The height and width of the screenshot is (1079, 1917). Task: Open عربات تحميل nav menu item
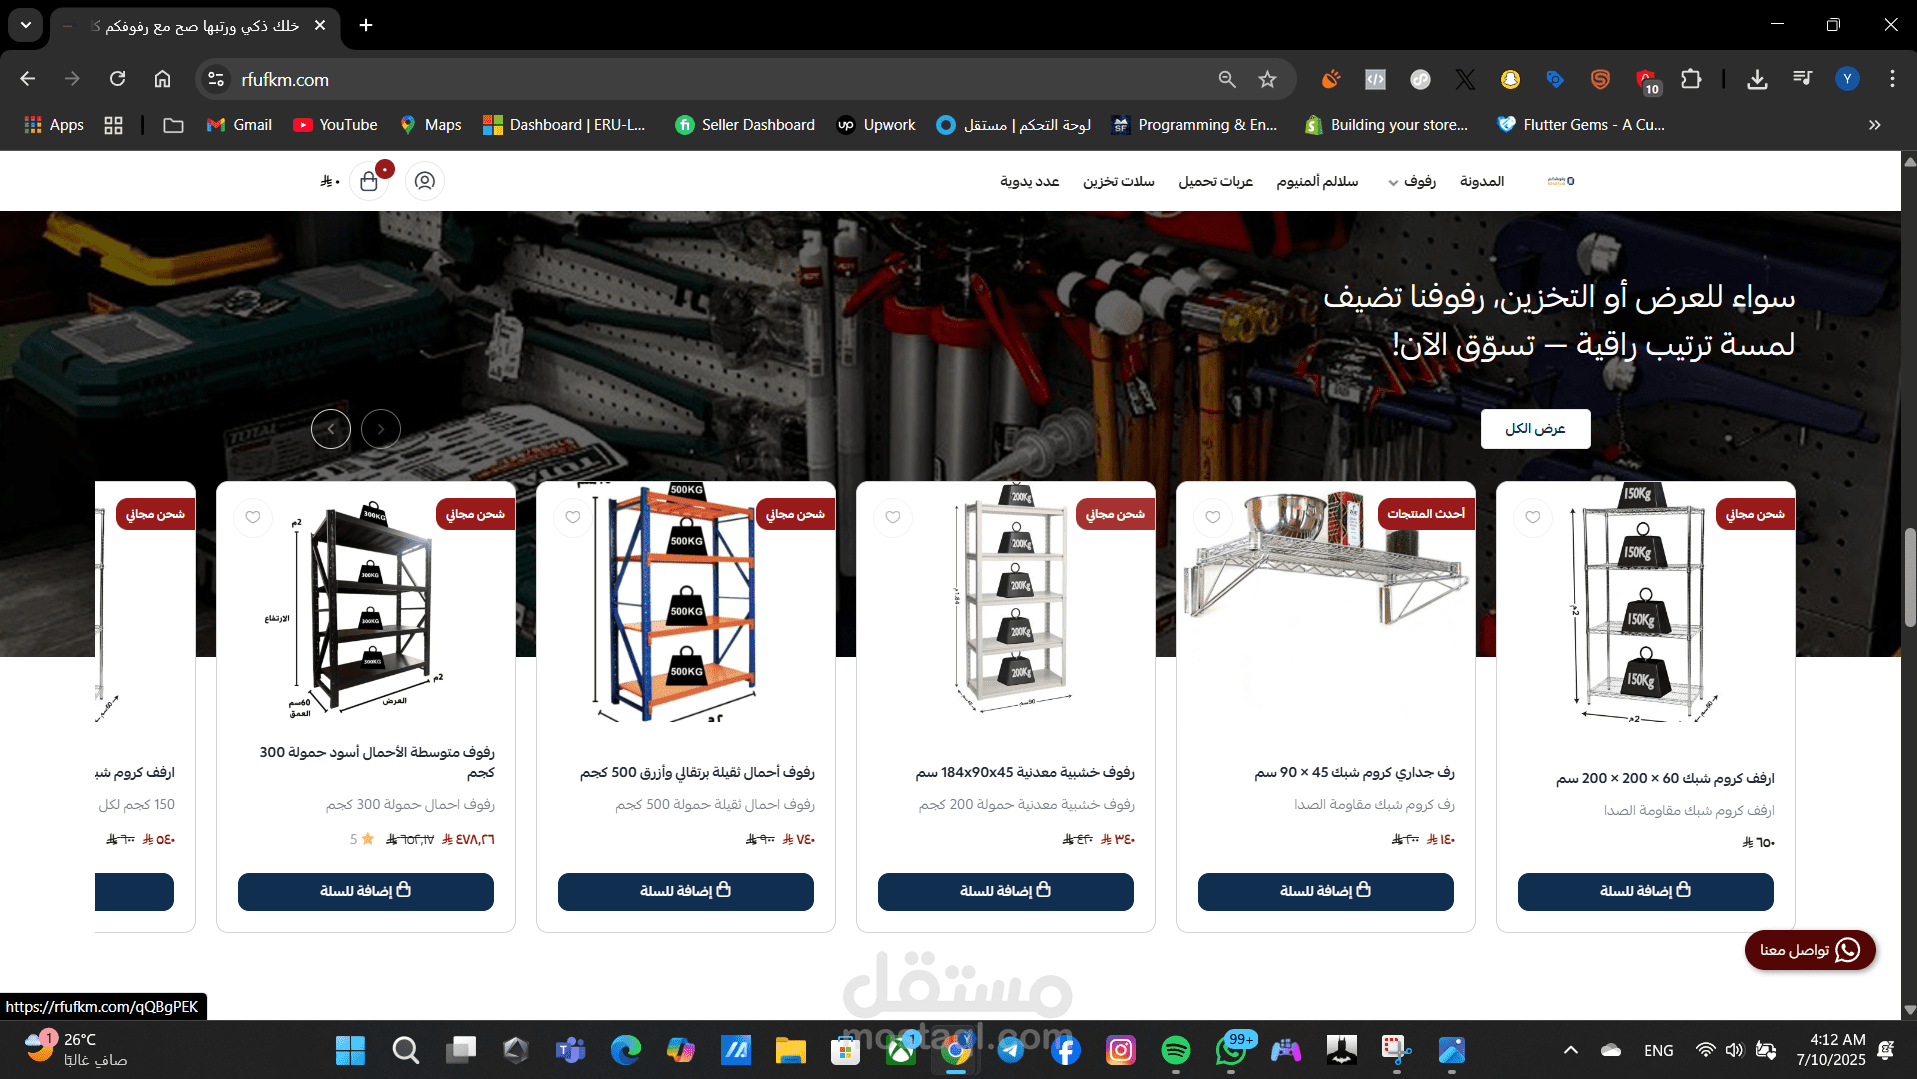(1215, 181)
